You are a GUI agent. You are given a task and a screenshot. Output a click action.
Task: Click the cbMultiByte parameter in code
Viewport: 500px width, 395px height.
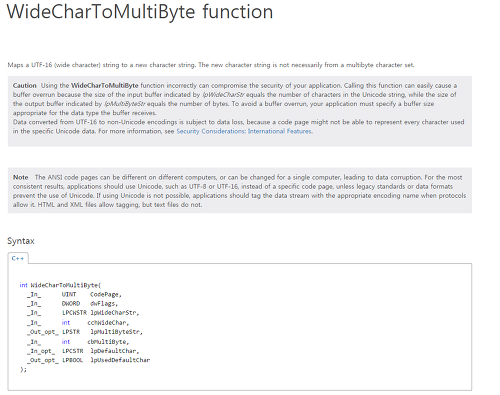[106, 342]
